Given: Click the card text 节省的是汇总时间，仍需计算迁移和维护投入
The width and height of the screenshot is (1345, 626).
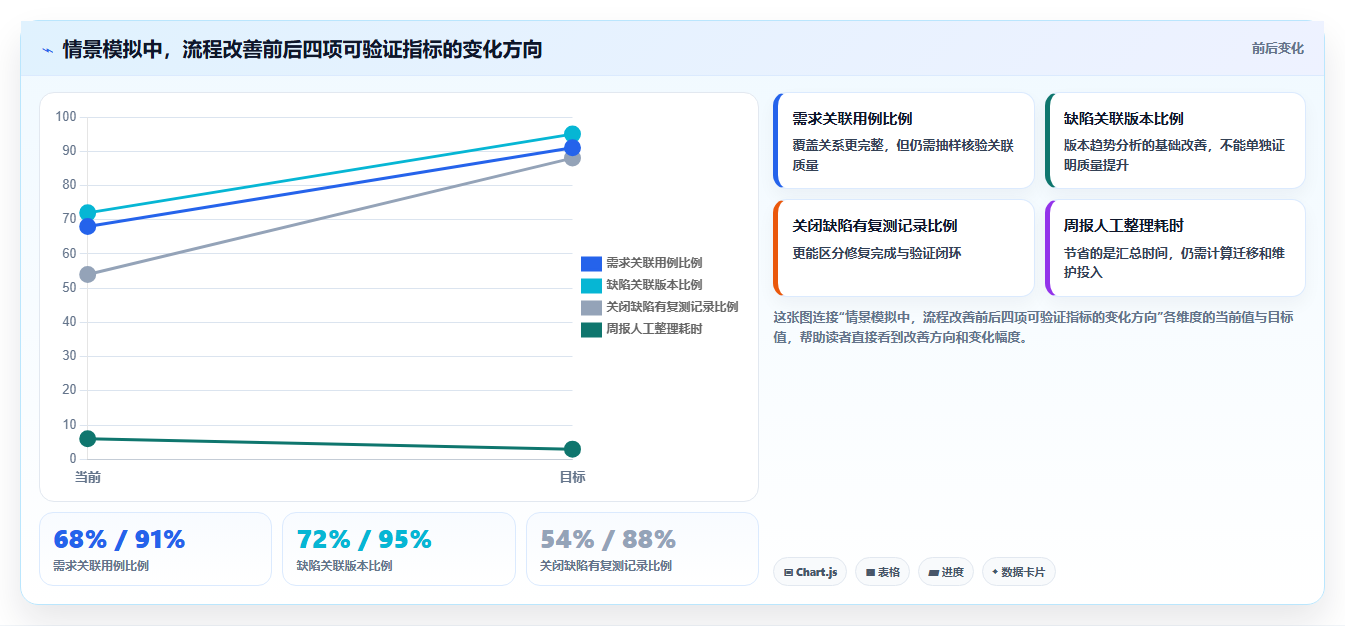Looking at the screenshot, I should point(1174,263).
